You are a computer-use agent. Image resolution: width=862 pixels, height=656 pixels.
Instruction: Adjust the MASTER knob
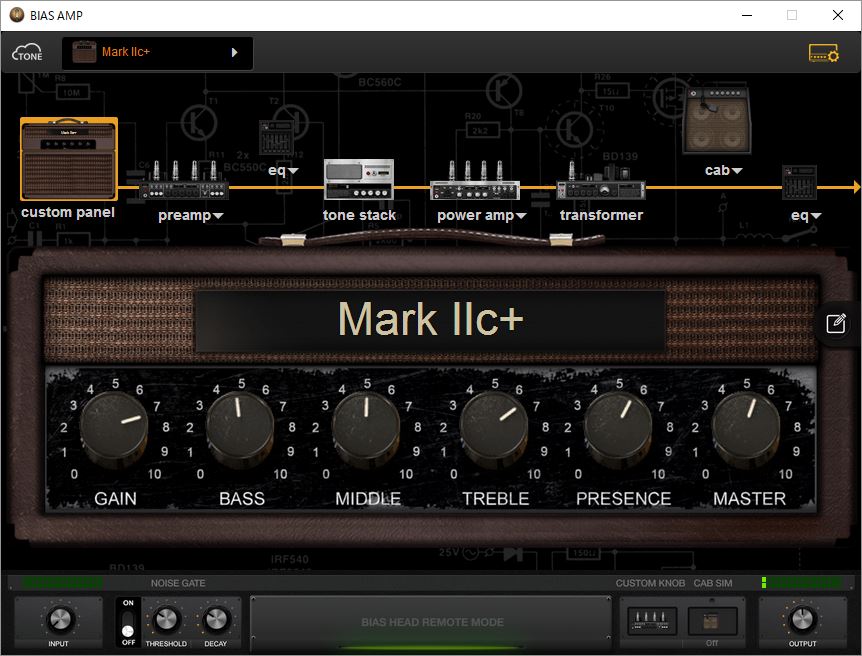point(746,427)
